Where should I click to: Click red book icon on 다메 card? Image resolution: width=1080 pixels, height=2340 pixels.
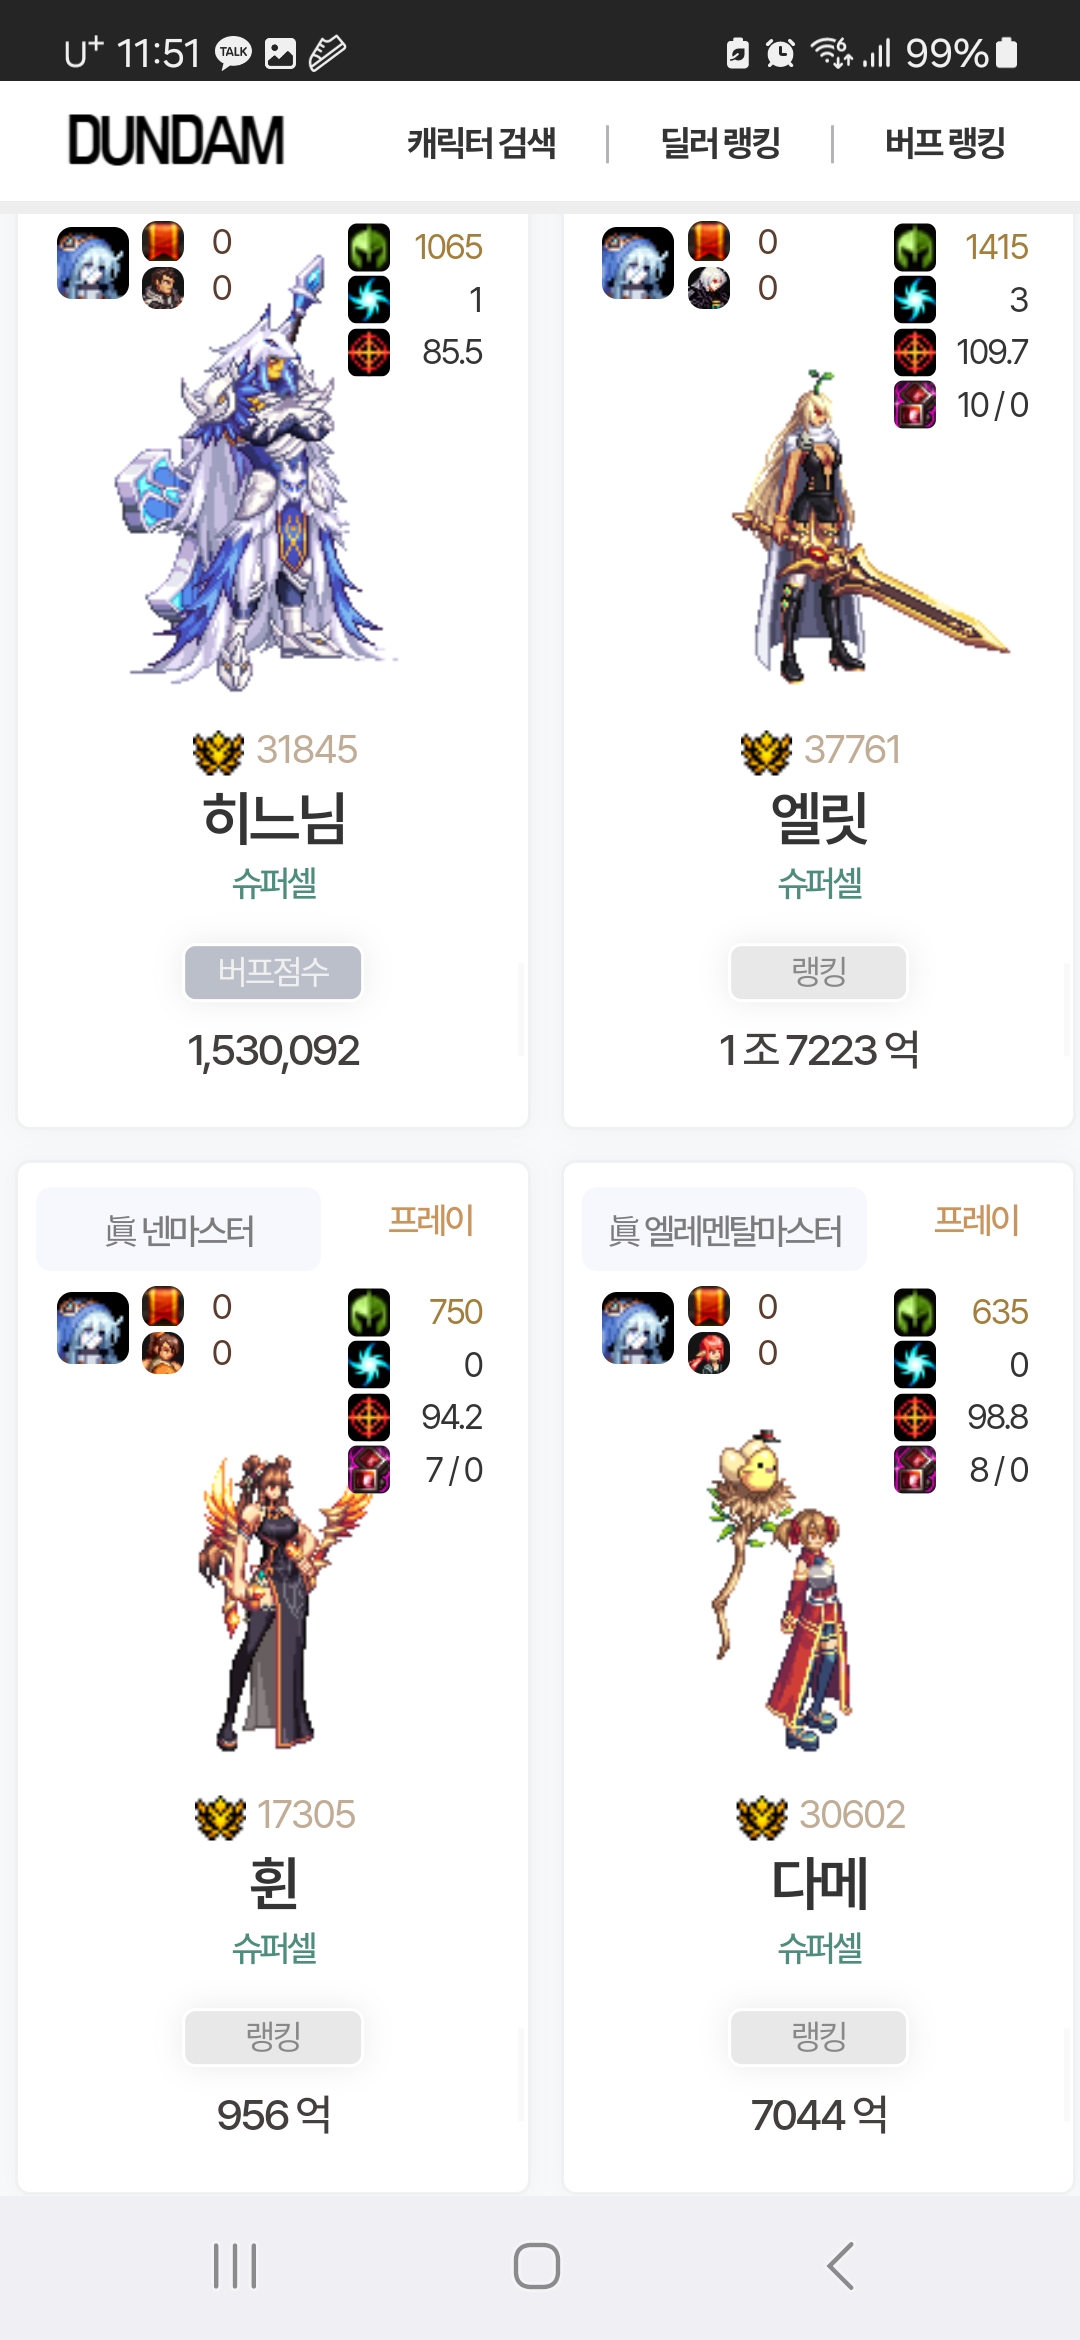tap(709, 1306)
